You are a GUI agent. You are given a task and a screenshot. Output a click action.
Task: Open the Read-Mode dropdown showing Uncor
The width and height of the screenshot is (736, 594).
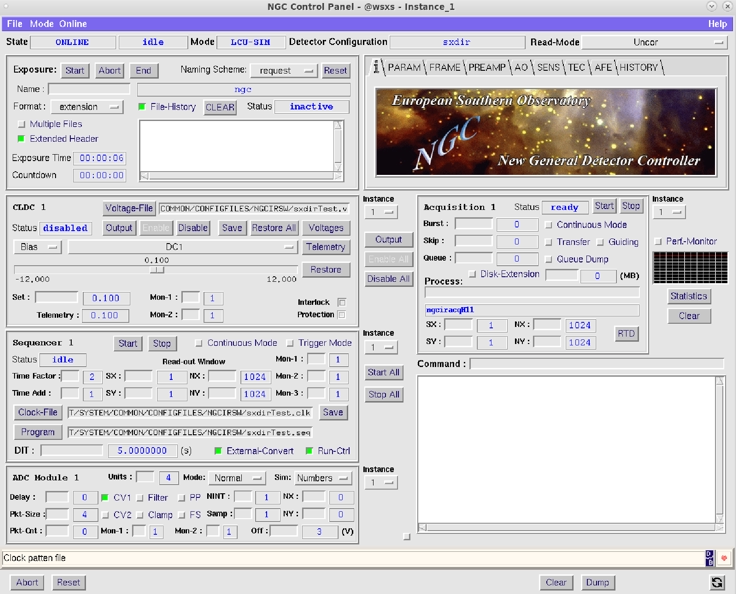[655, 43]
